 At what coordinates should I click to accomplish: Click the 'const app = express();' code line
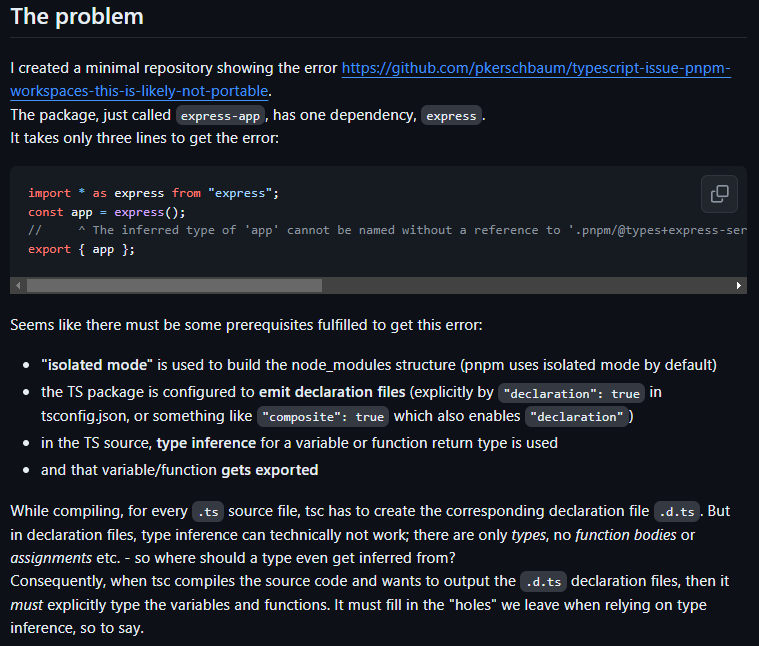click(x=107, y=212)
